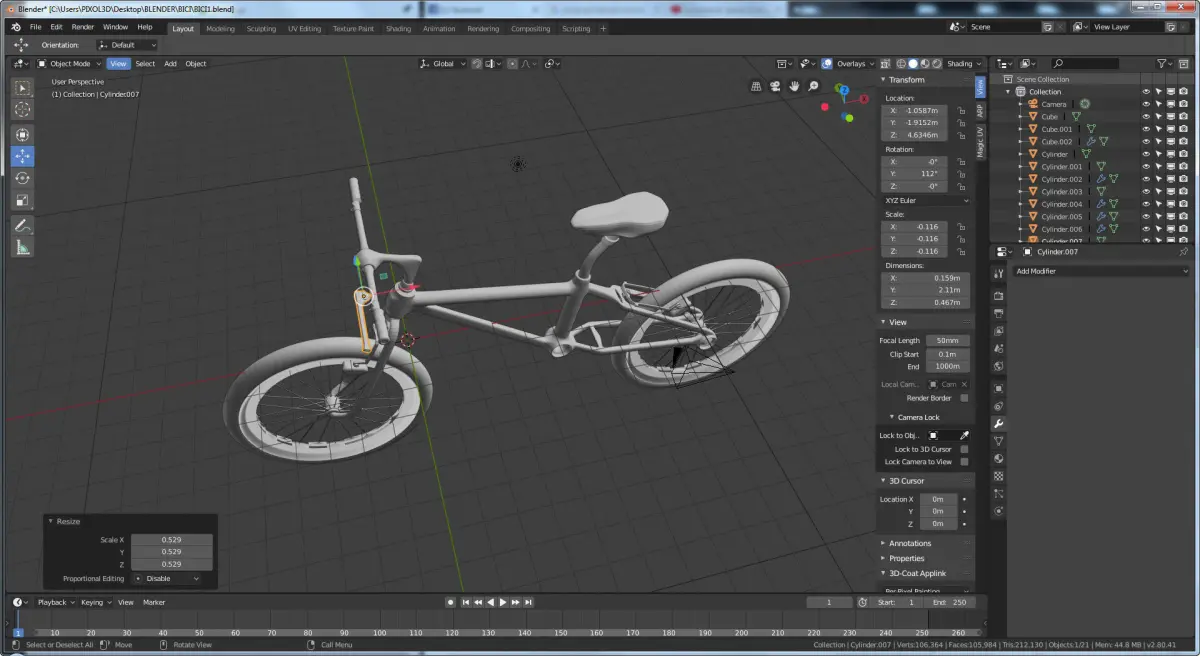Open the World properties tab

coord(998,366)
